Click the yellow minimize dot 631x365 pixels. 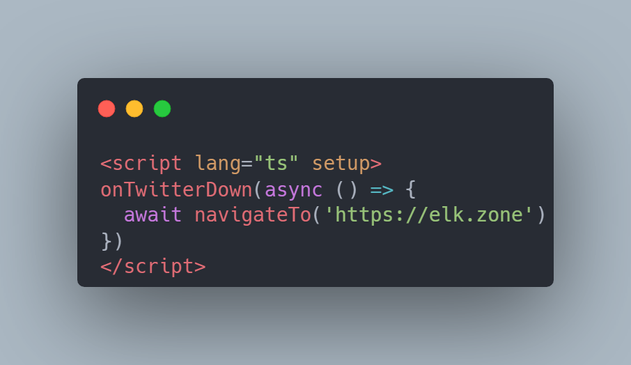134,109
